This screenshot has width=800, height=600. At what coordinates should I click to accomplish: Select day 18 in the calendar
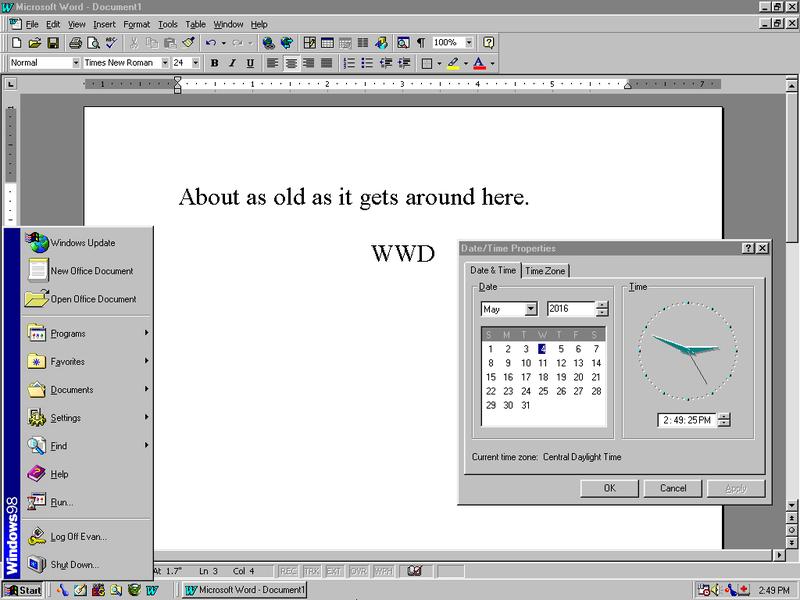pyautogui.click(x=543, y=377)
